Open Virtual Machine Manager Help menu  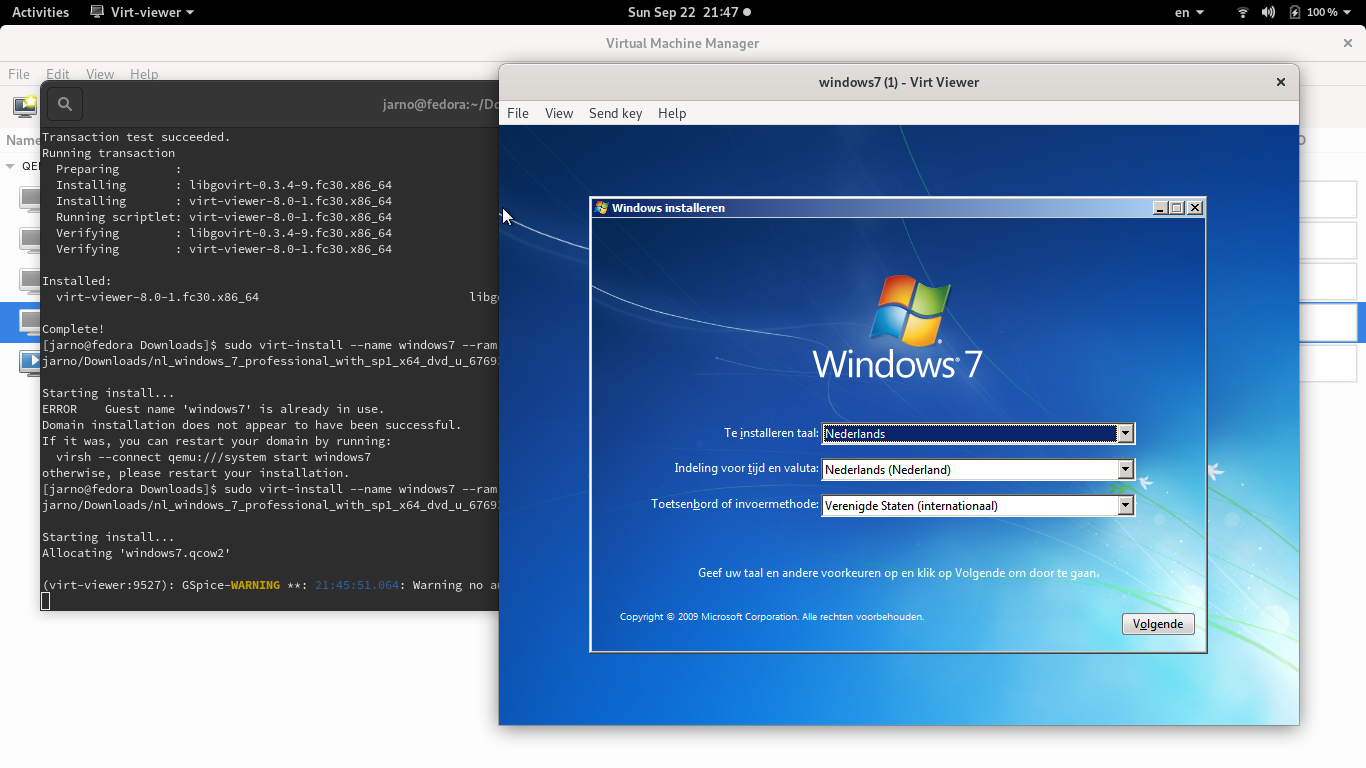144,74
